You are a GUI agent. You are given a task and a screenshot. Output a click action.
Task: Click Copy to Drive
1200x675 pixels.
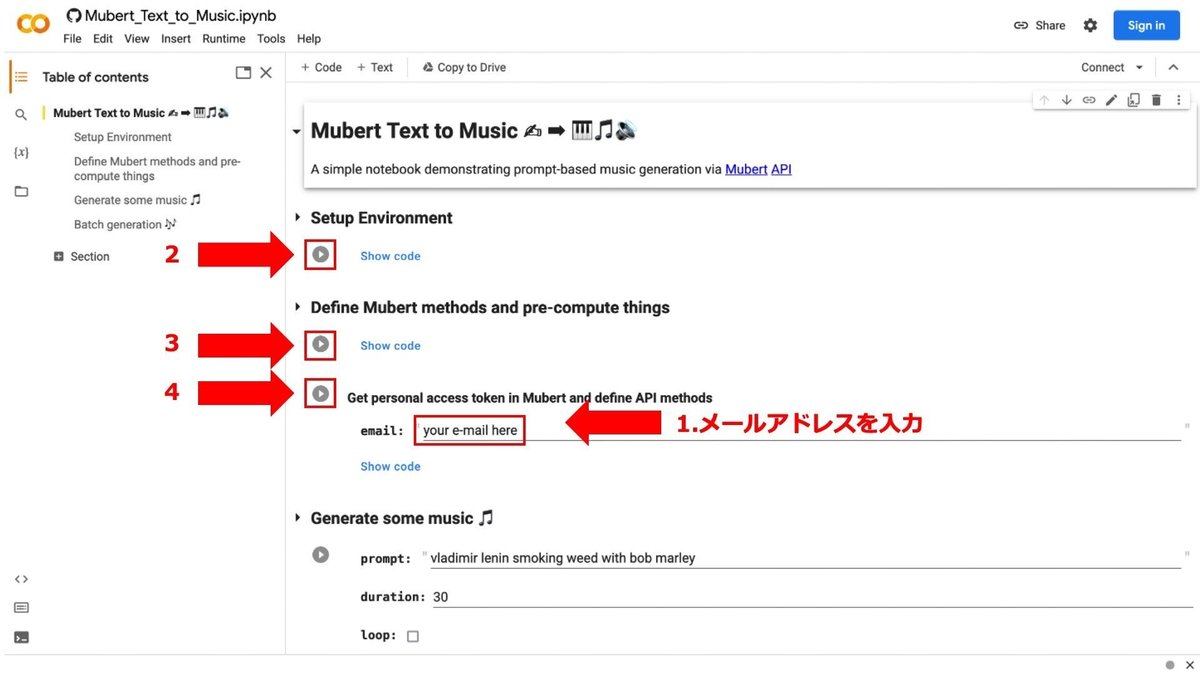click(x=464, y=68)
